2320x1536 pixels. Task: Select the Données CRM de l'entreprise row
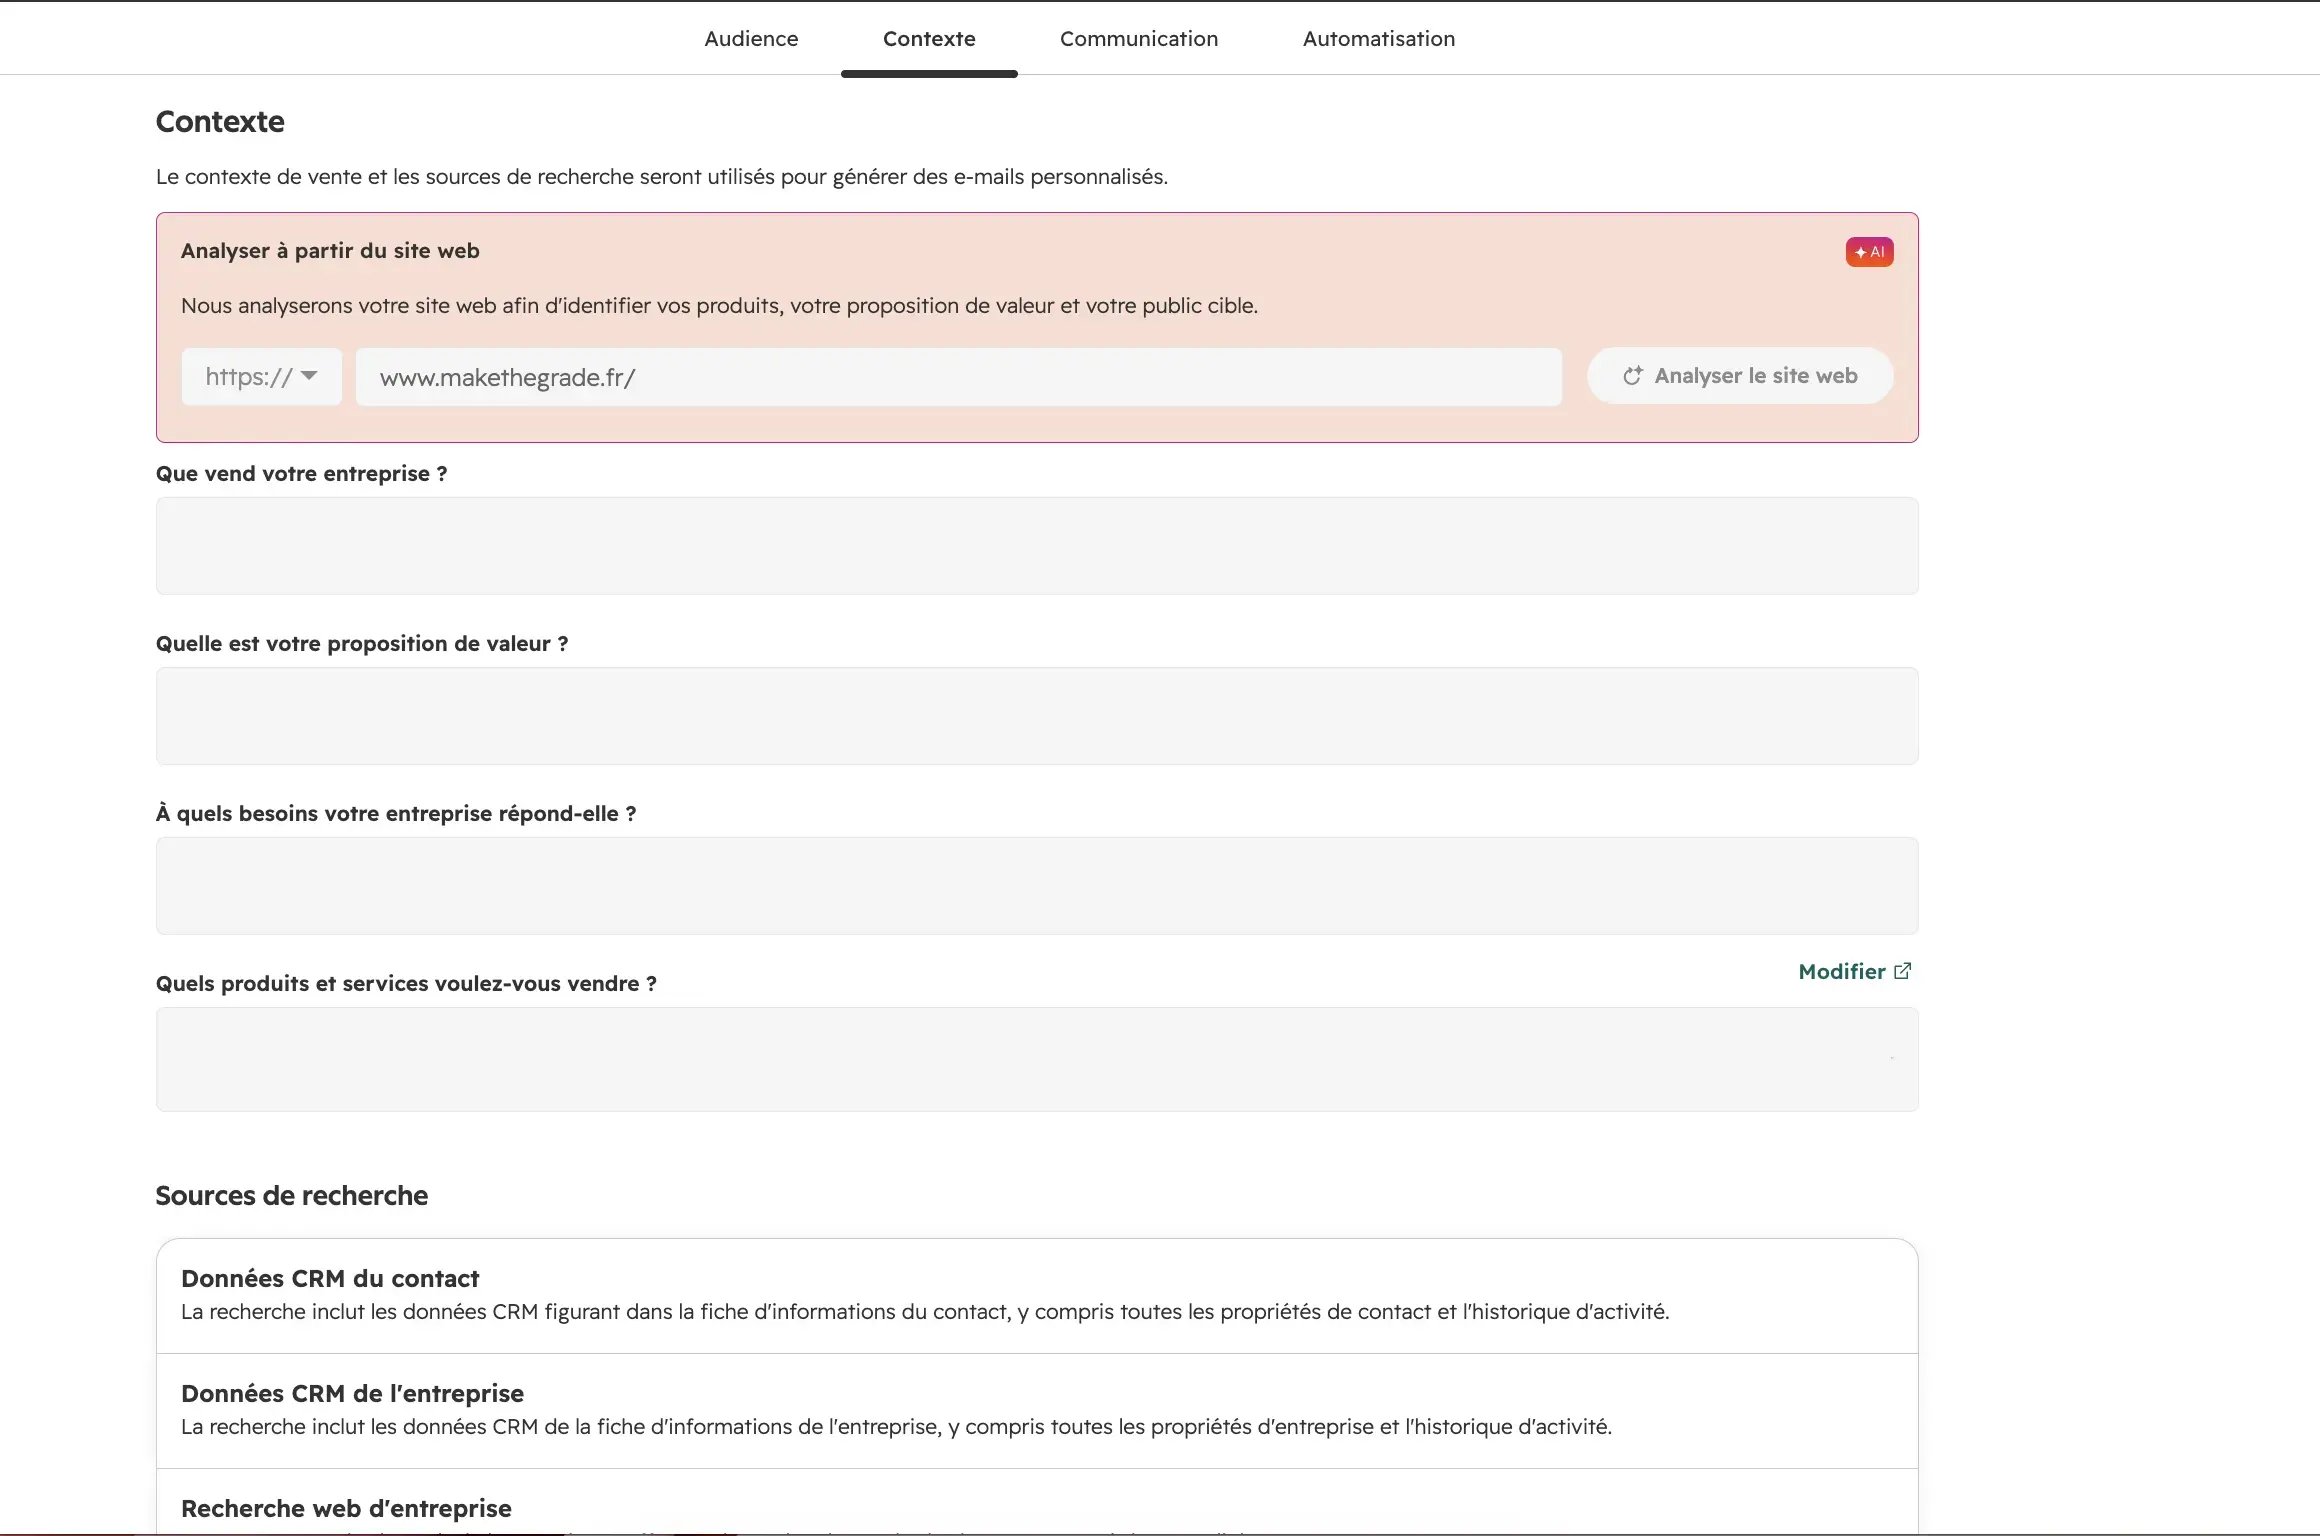(1037, 1411)
